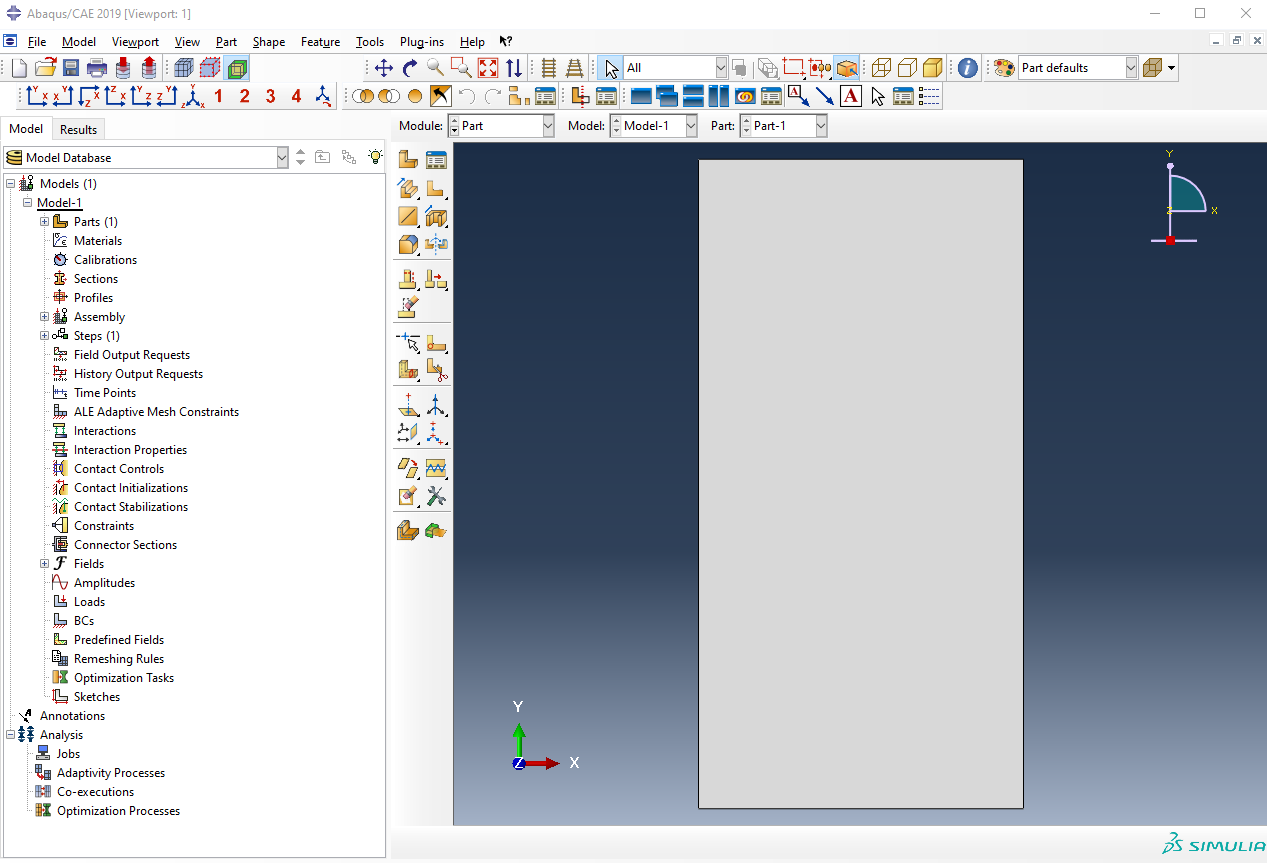Toggle the Shaded render style

click(932, 68)
